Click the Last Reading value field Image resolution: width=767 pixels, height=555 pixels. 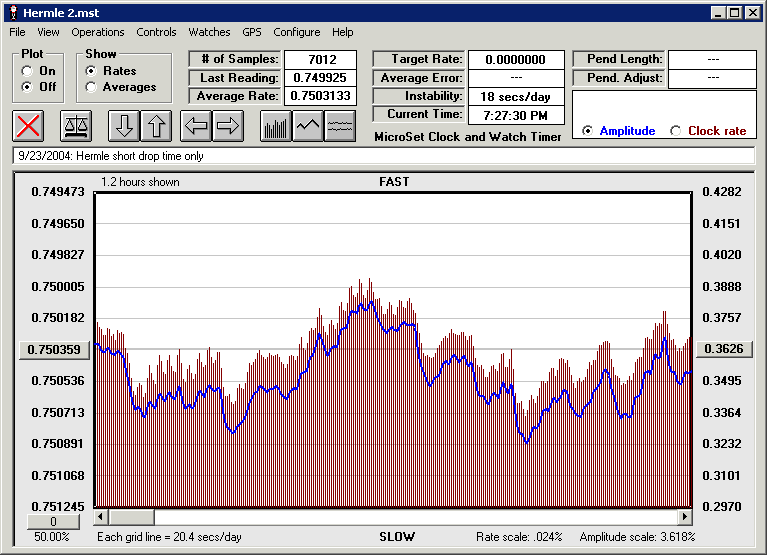click(x=321, y=78)
